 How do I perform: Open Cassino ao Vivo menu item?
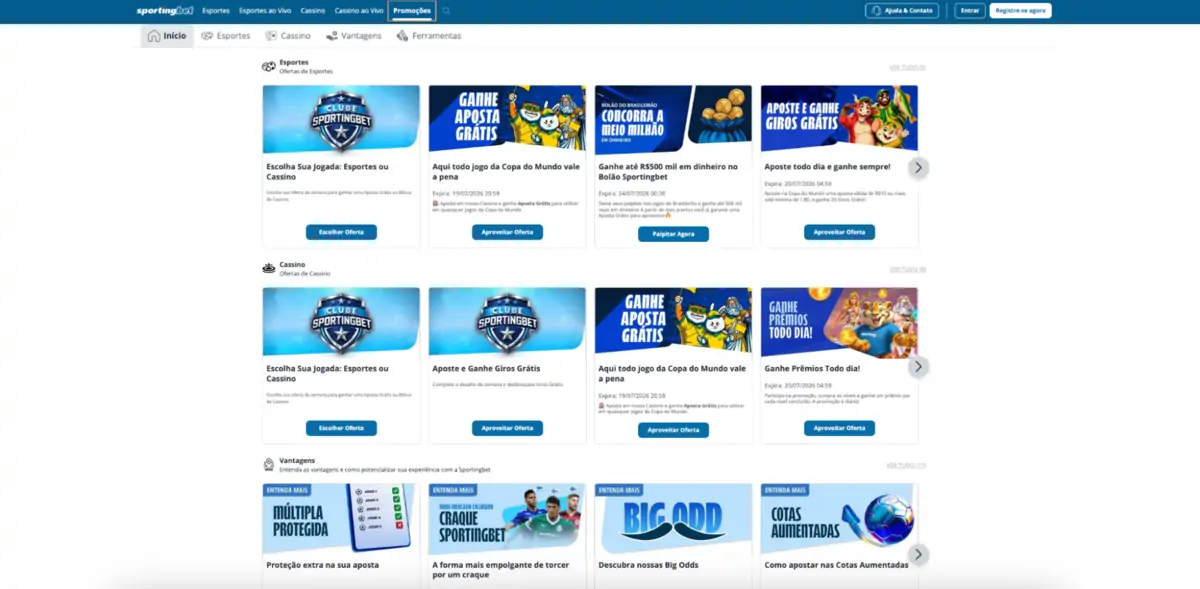point(359,10)
